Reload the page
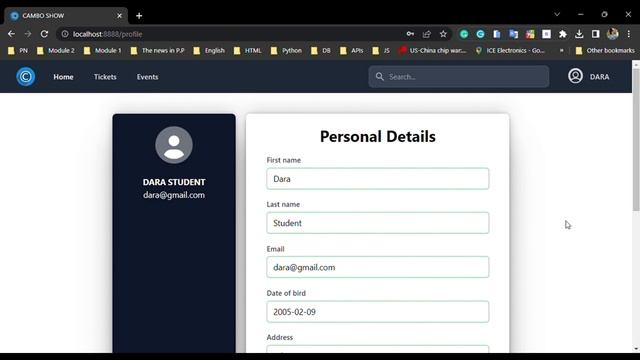640x360 pixels. pyautogui.click(x=44, y=34)
